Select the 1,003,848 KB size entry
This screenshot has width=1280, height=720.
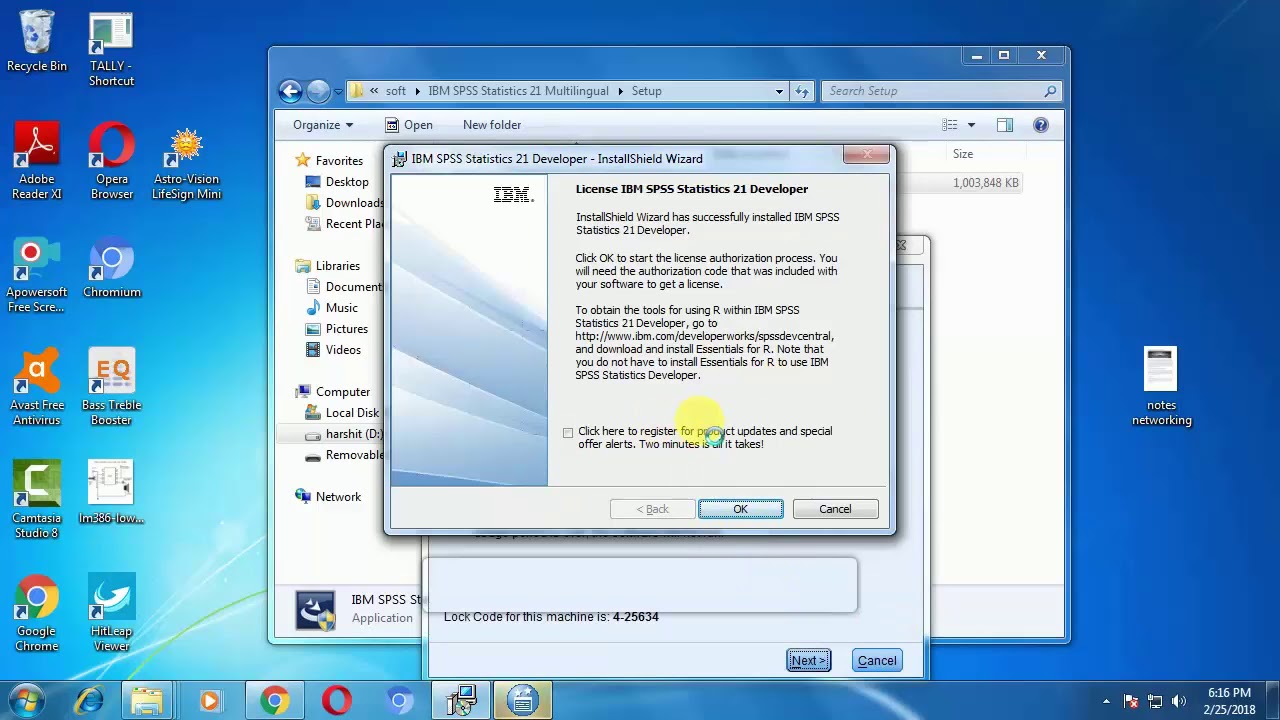coord(985,183)
